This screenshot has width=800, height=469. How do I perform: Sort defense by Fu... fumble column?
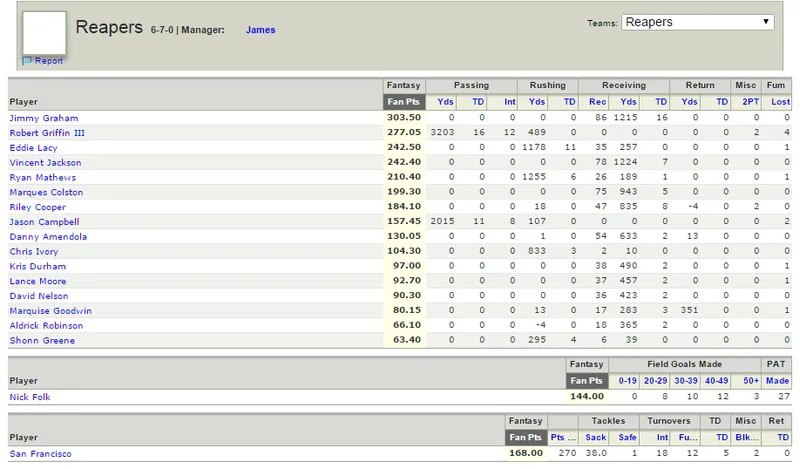coord(688,437)
